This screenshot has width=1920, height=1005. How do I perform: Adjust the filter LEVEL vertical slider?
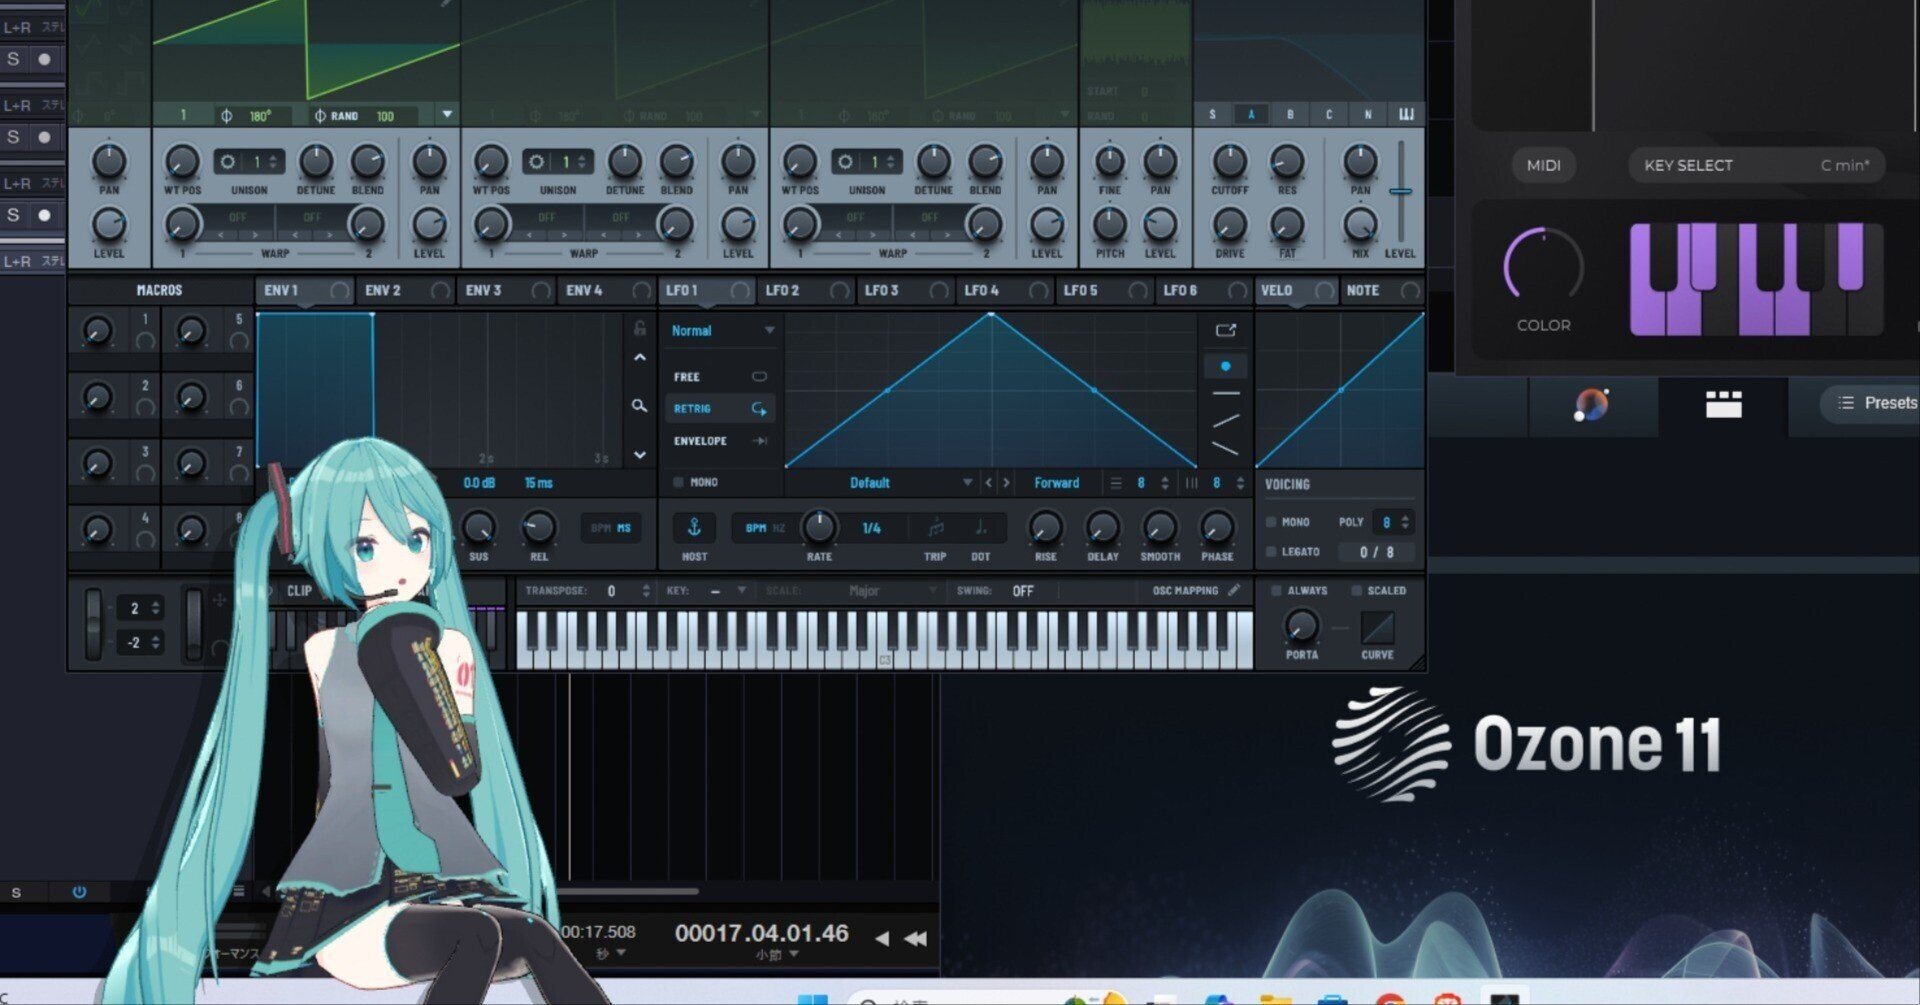pyautogui.click(x=1401, y=191)
